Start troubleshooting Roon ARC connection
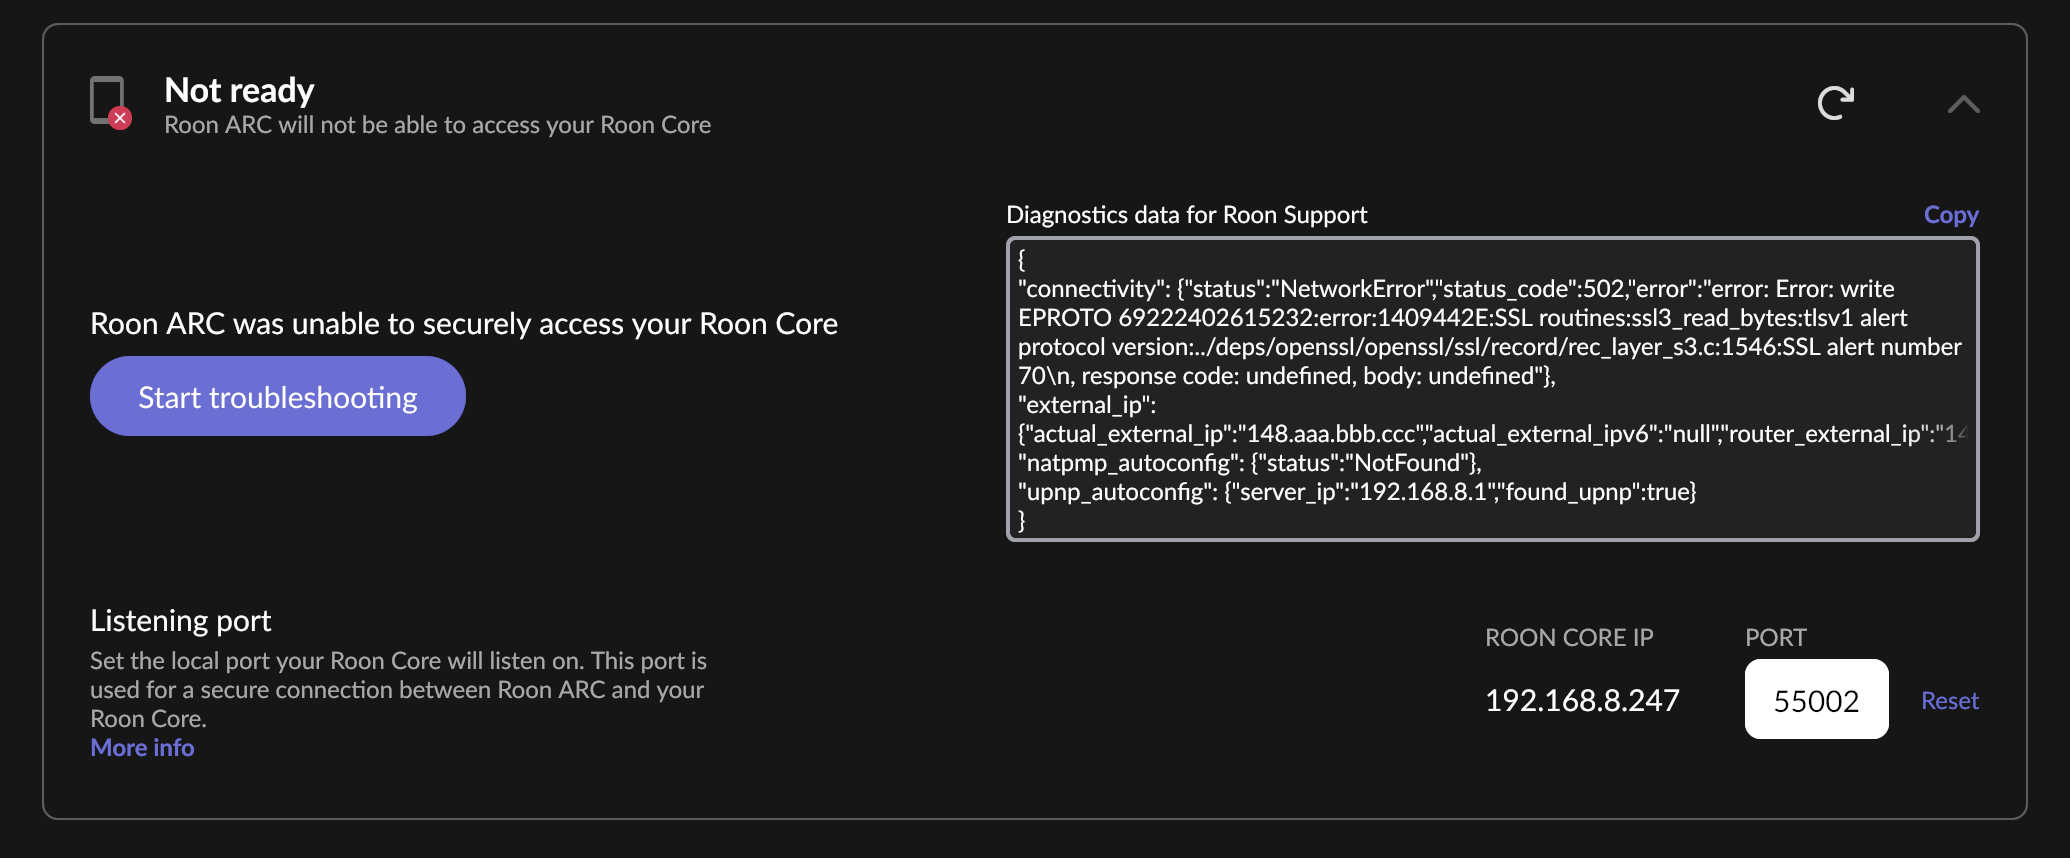 click(278, 396)
